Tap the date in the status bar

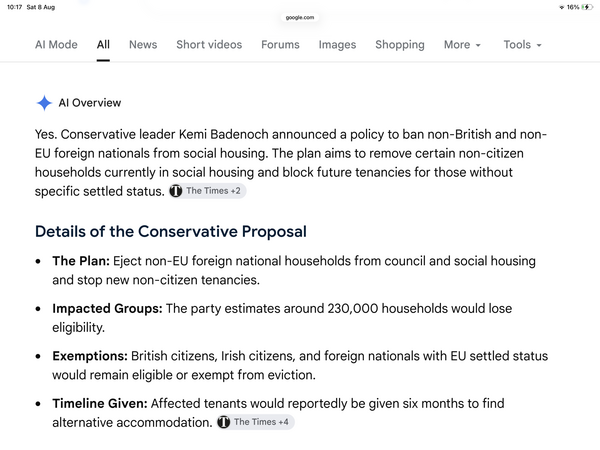(41, 7)
